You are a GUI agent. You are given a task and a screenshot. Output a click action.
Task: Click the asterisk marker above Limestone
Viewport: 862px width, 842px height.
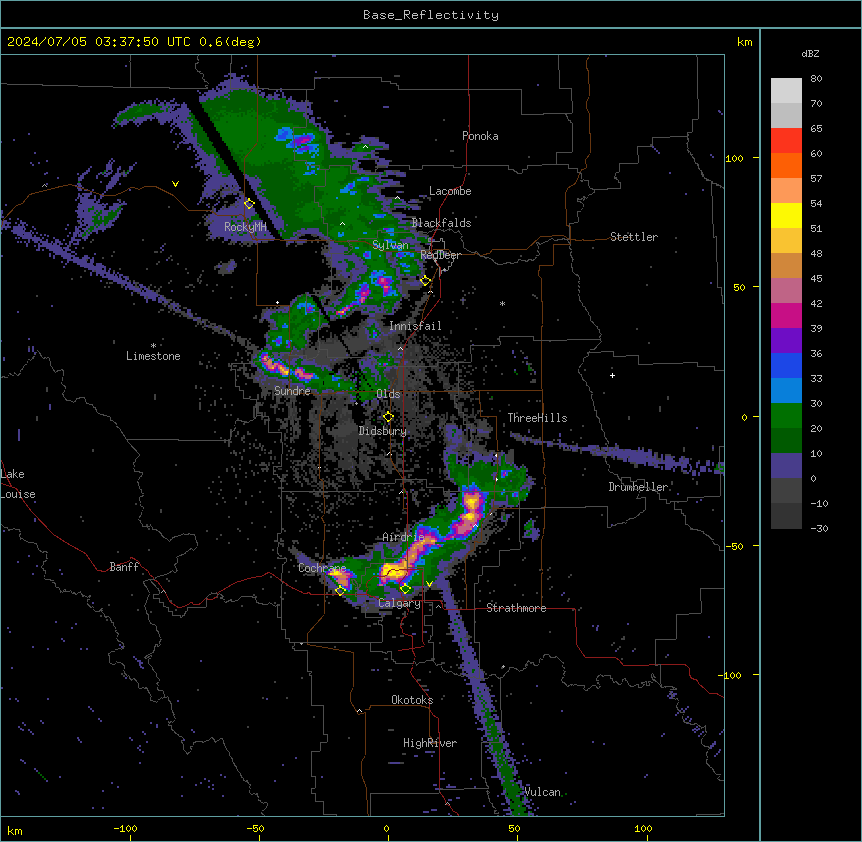[x=153, y=346]
